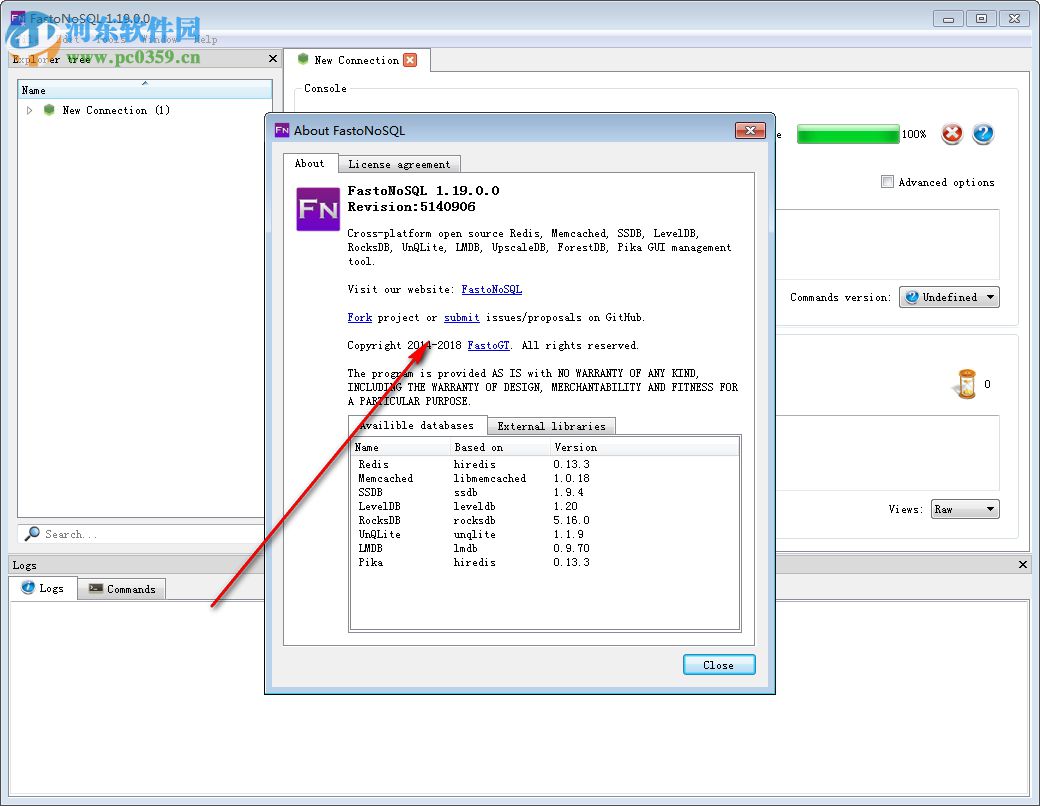Open the Commands tab
1040x806 pixels.
122,589
